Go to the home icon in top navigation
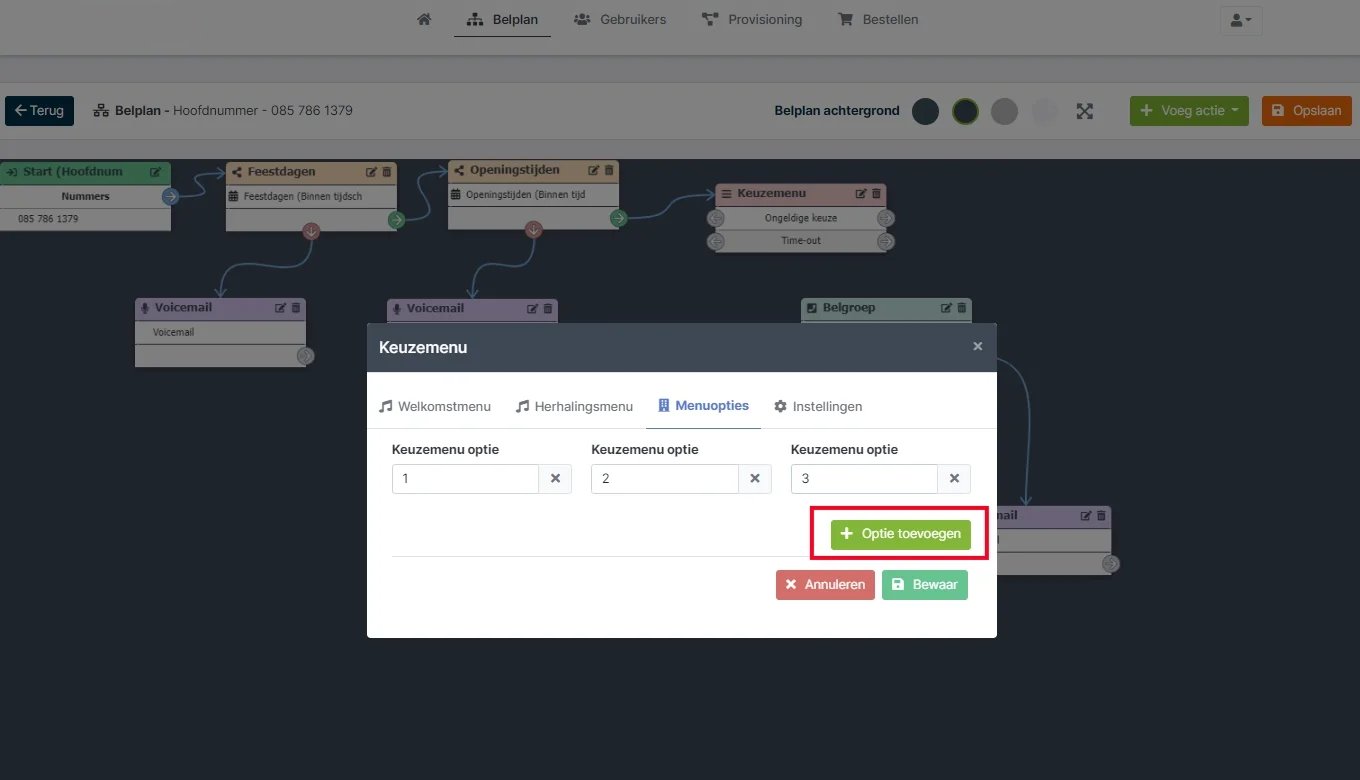Viewport: 1360px width, 780px height. pos(424,19)
